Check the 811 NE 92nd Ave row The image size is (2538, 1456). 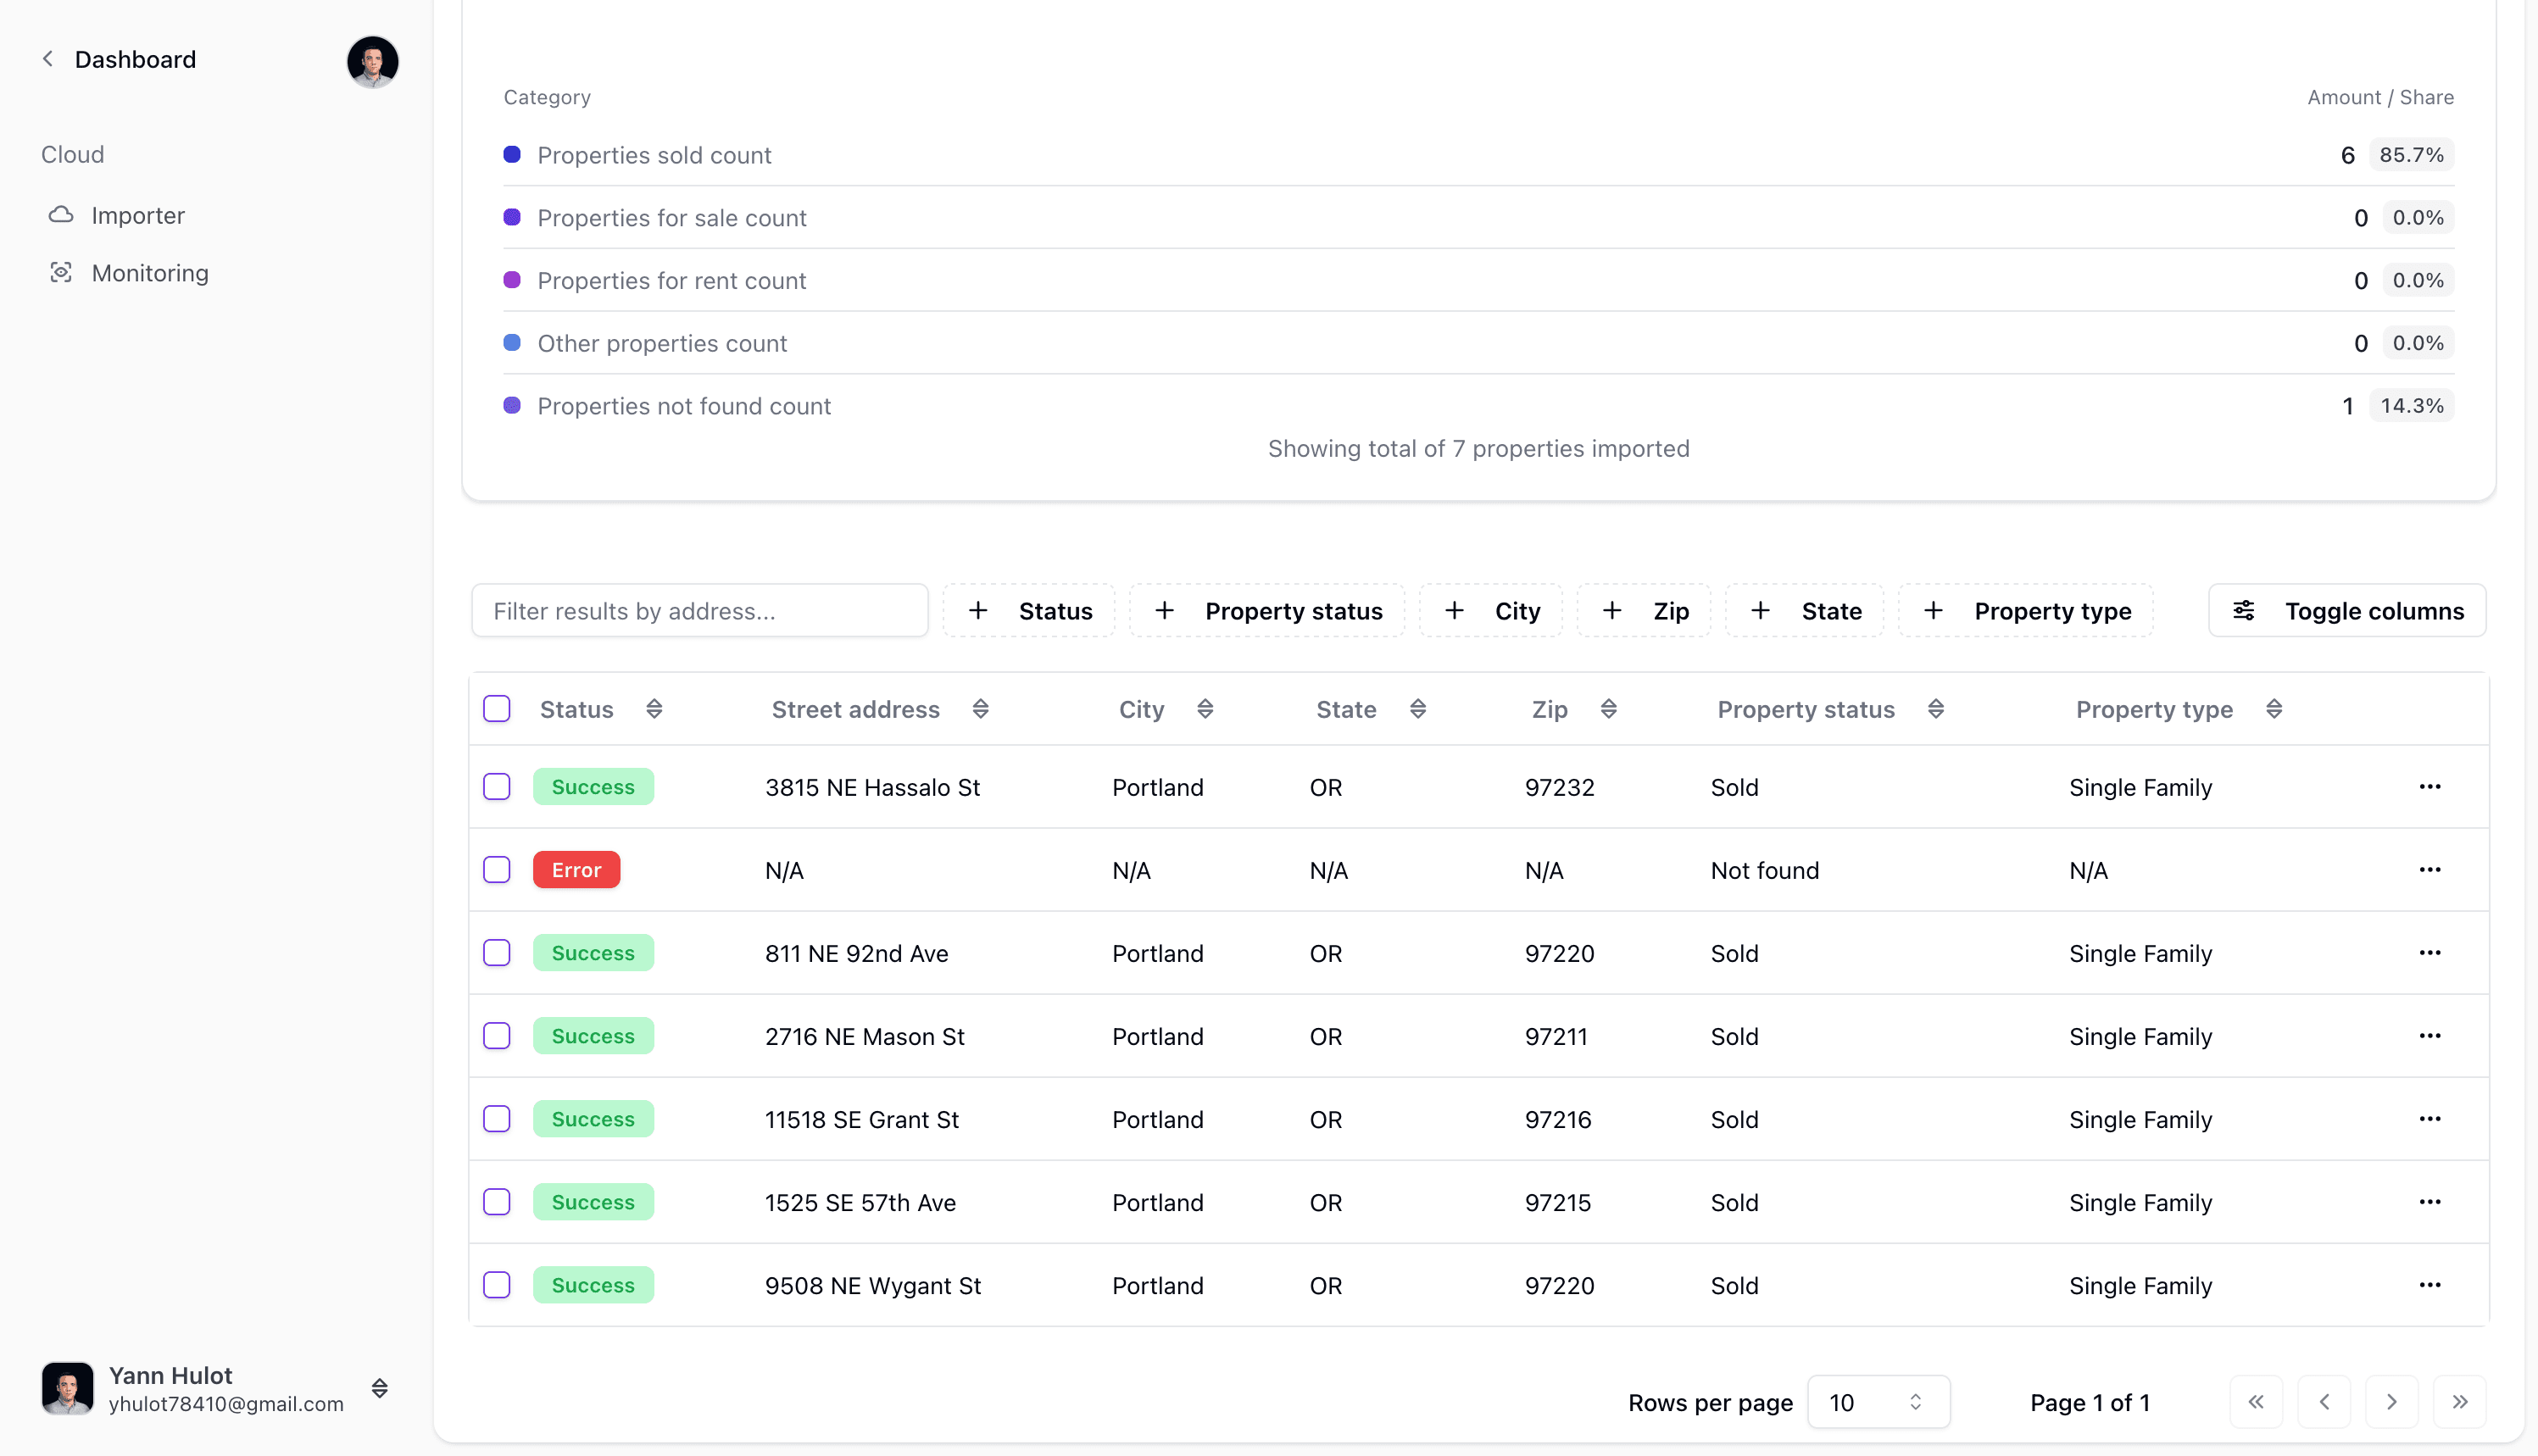click(497, 953)
